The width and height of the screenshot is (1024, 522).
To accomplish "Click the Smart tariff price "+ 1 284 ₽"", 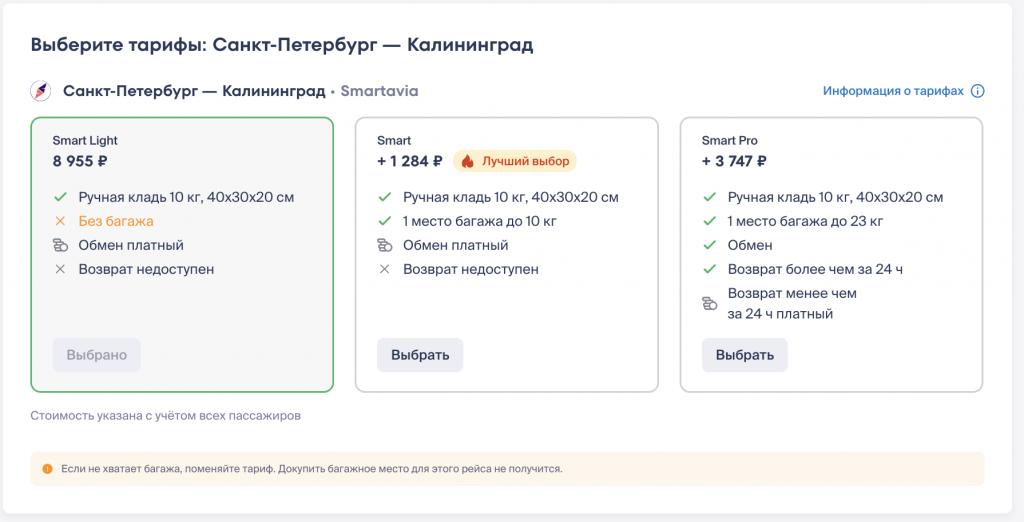I will click(409, 161).
